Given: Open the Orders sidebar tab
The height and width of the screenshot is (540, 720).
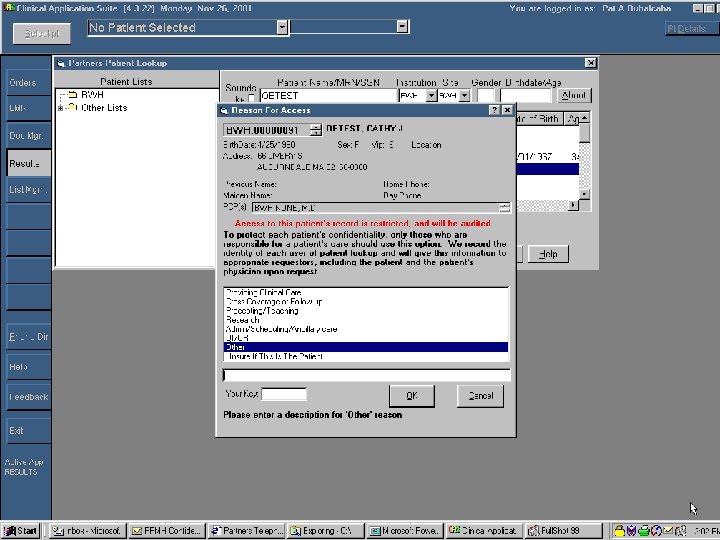Looking at the screenshot, I should pos(28,83).
